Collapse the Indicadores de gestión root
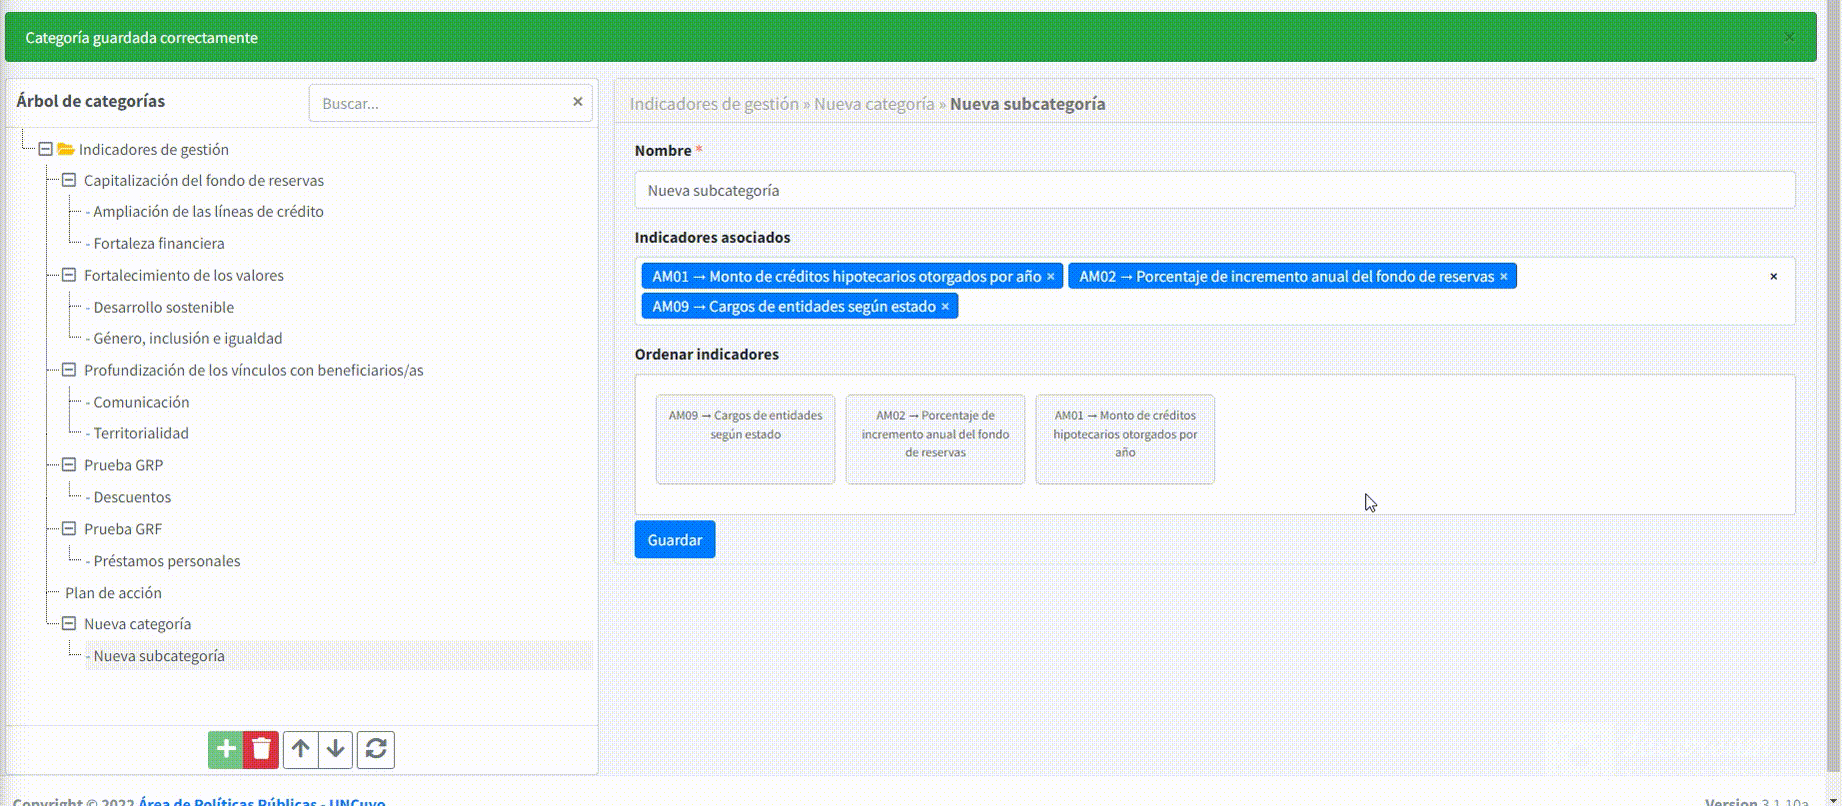The image size is (1842, 806). coord(45,149)
